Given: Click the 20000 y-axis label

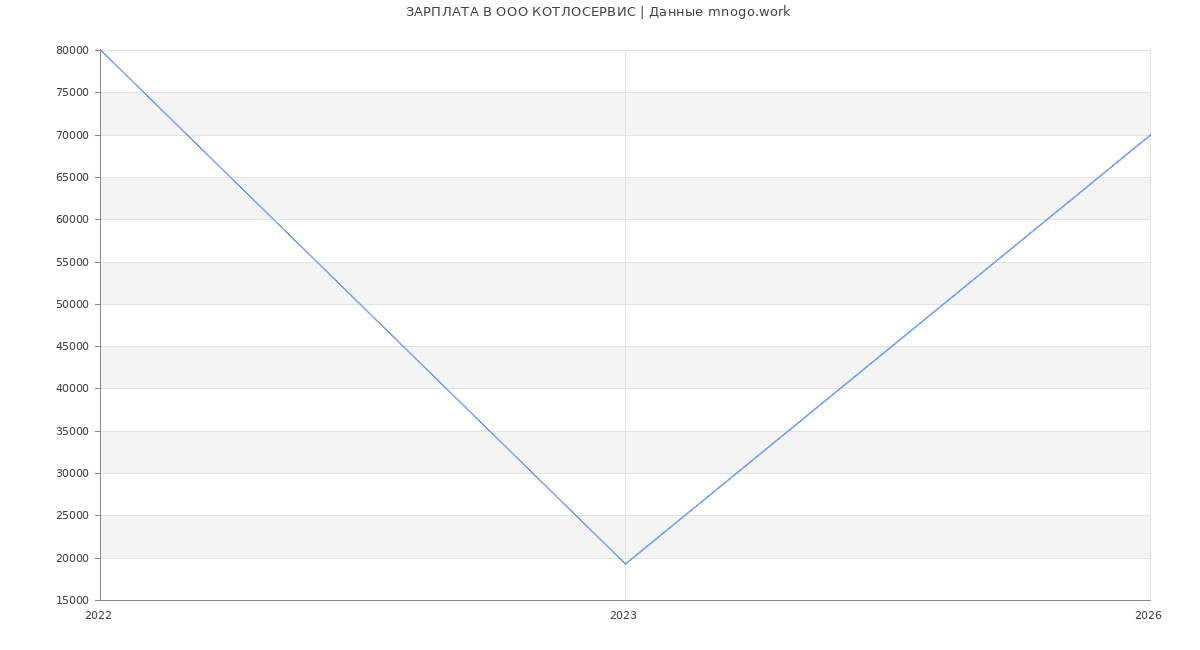Looking at the screenshot, I should click(x=72, y=558).
